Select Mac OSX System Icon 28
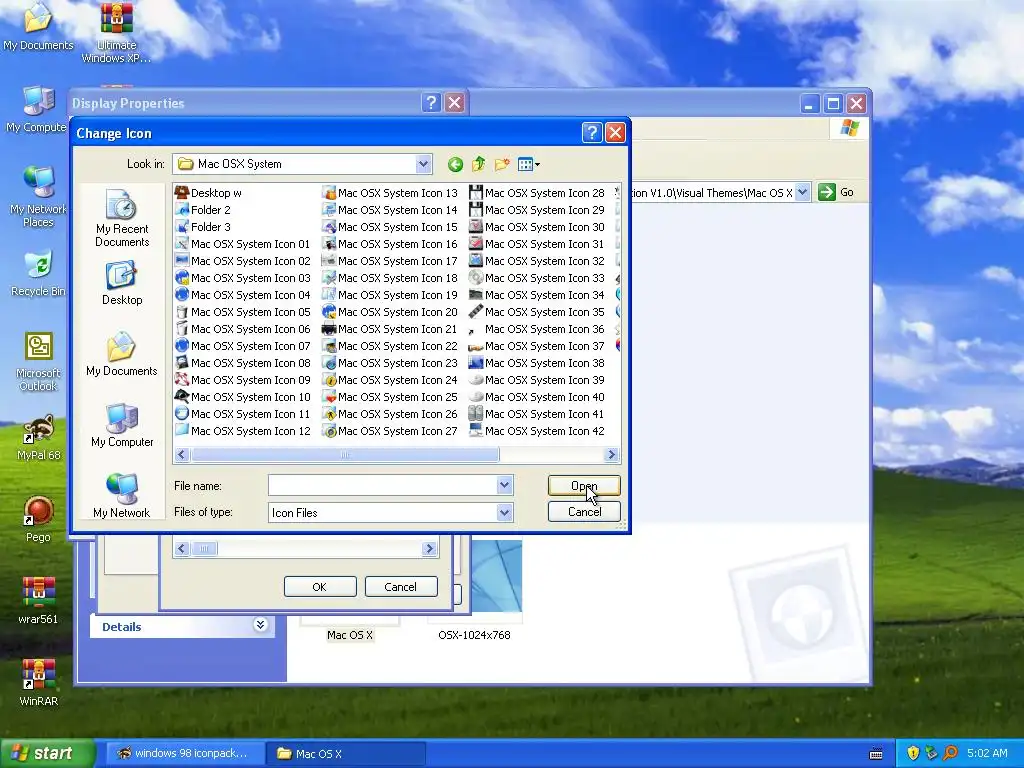Screen dimensions: 1024x768 click(x=537, y=193)
